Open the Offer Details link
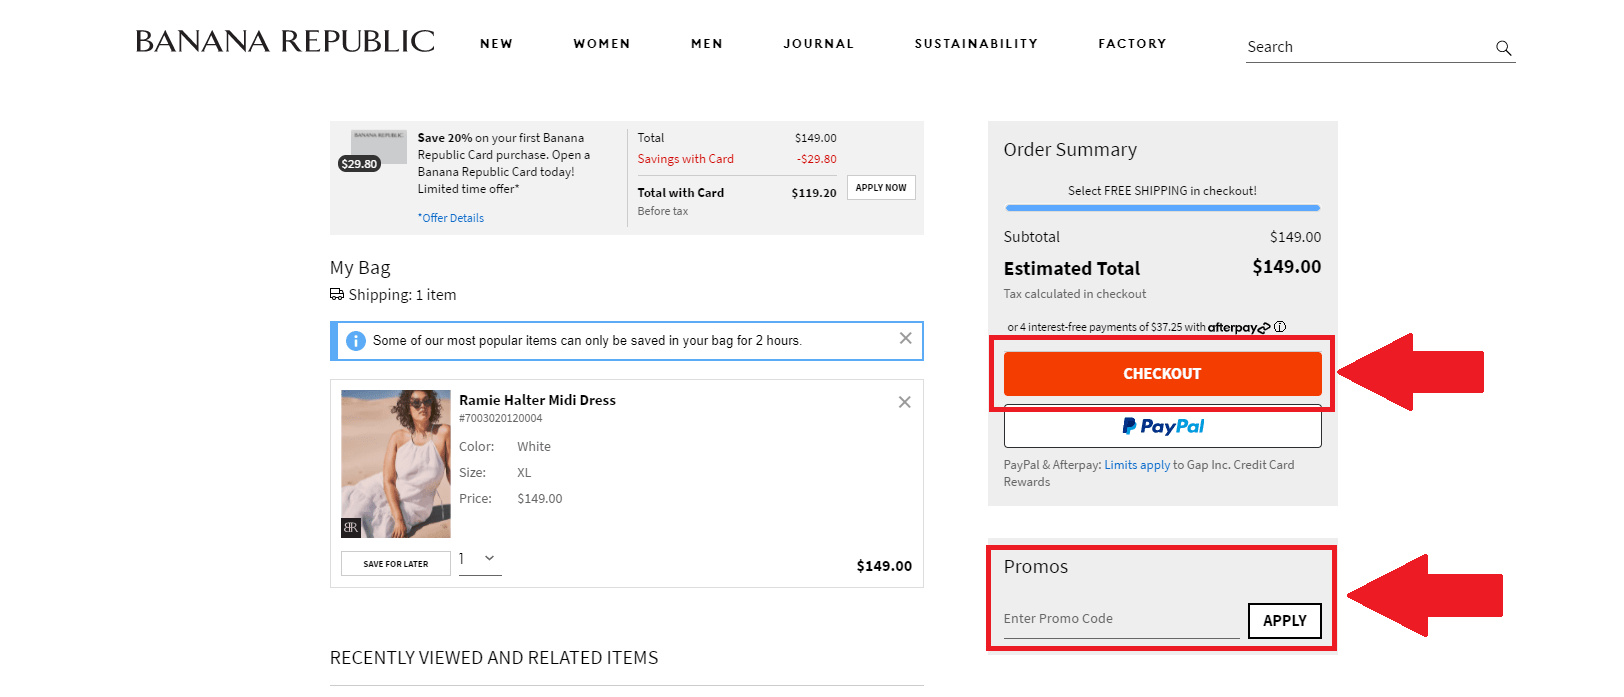 [x=452, y=218]
